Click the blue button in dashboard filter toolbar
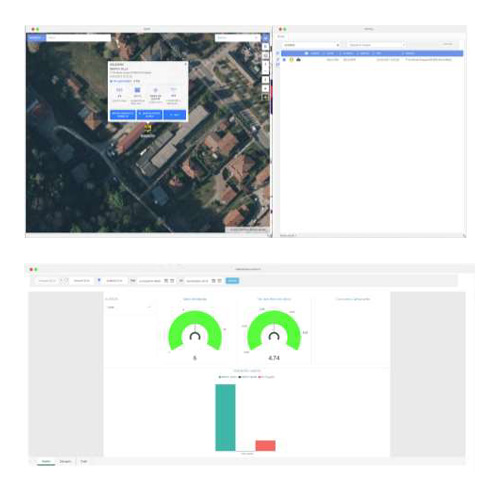This screenshot has width=500, height=500. coord(232,281)
